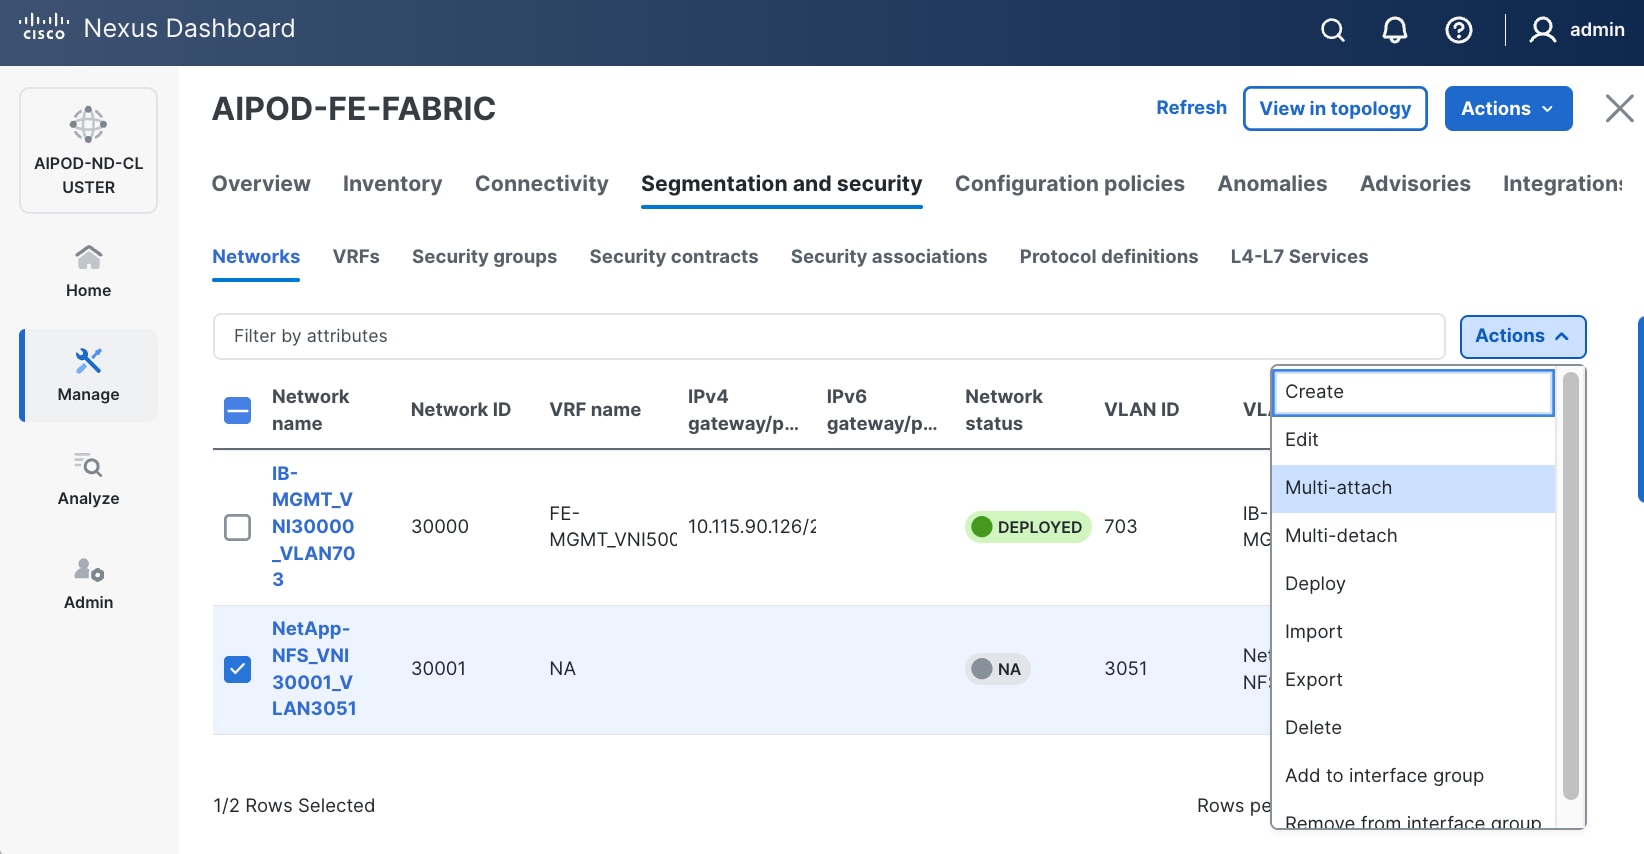Screen dimensions: 1644x854
Task: Check the IB-MGMT_VNI30000 network row checkbox
Action: (x=238, y=527)
